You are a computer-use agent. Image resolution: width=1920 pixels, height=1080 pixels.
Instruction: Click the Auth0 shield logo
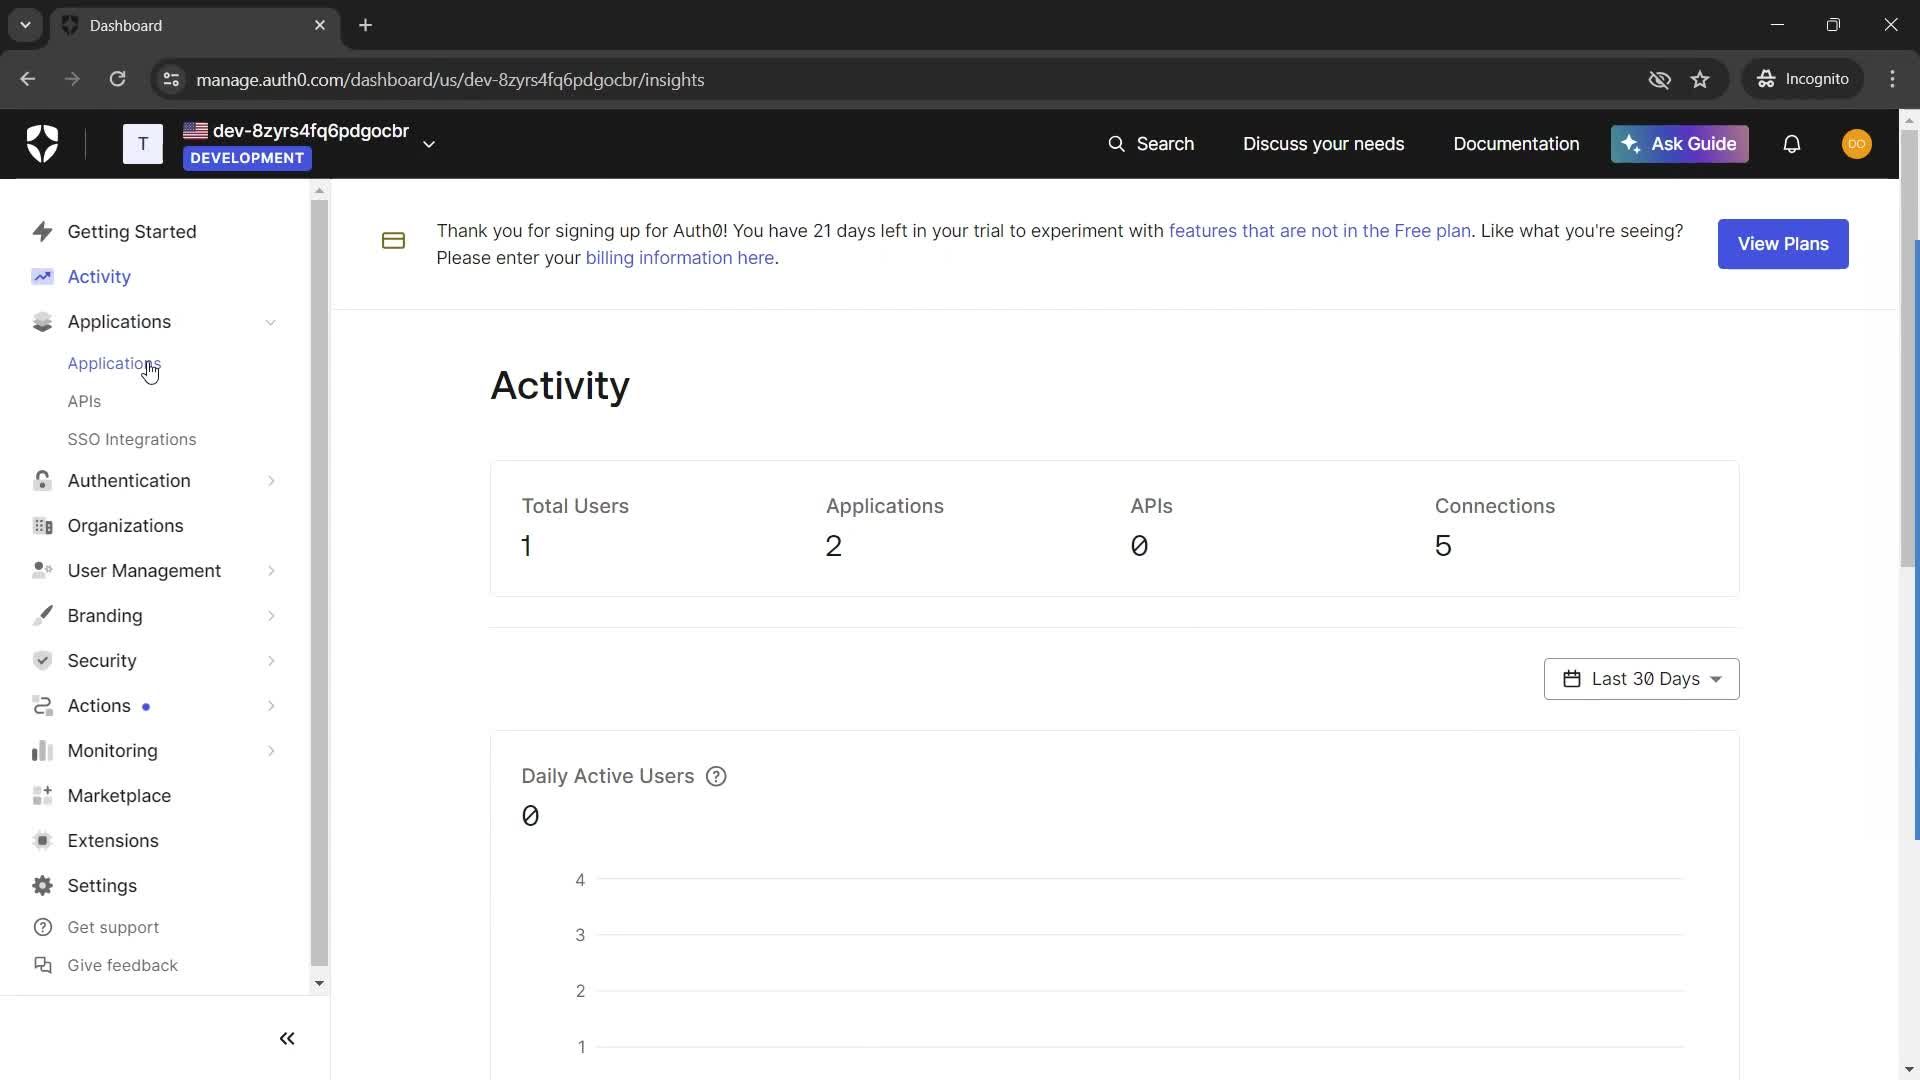click(42, 144)
